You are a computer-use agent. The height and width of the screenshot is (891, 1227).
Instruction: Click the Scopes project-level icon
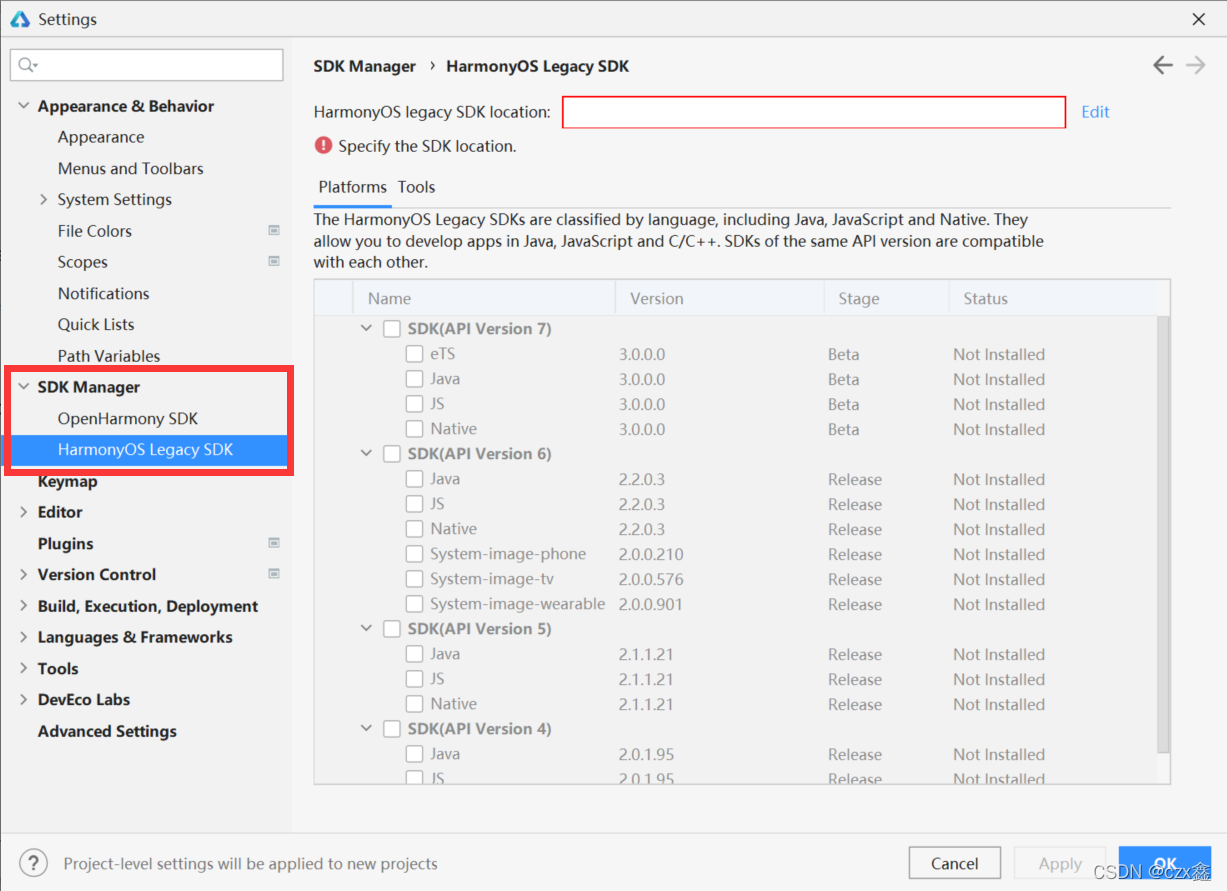[x=273, y=261]
